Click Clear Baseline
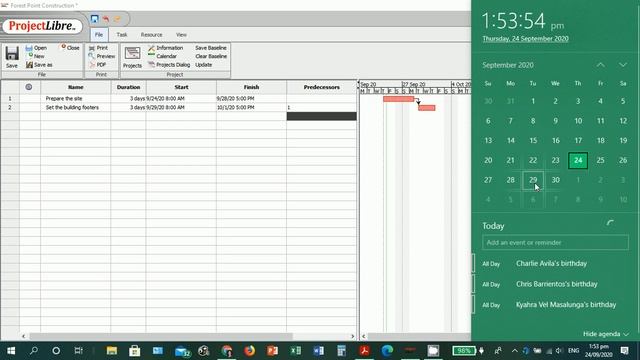The image size is (640, 360). tap(211, 56)
